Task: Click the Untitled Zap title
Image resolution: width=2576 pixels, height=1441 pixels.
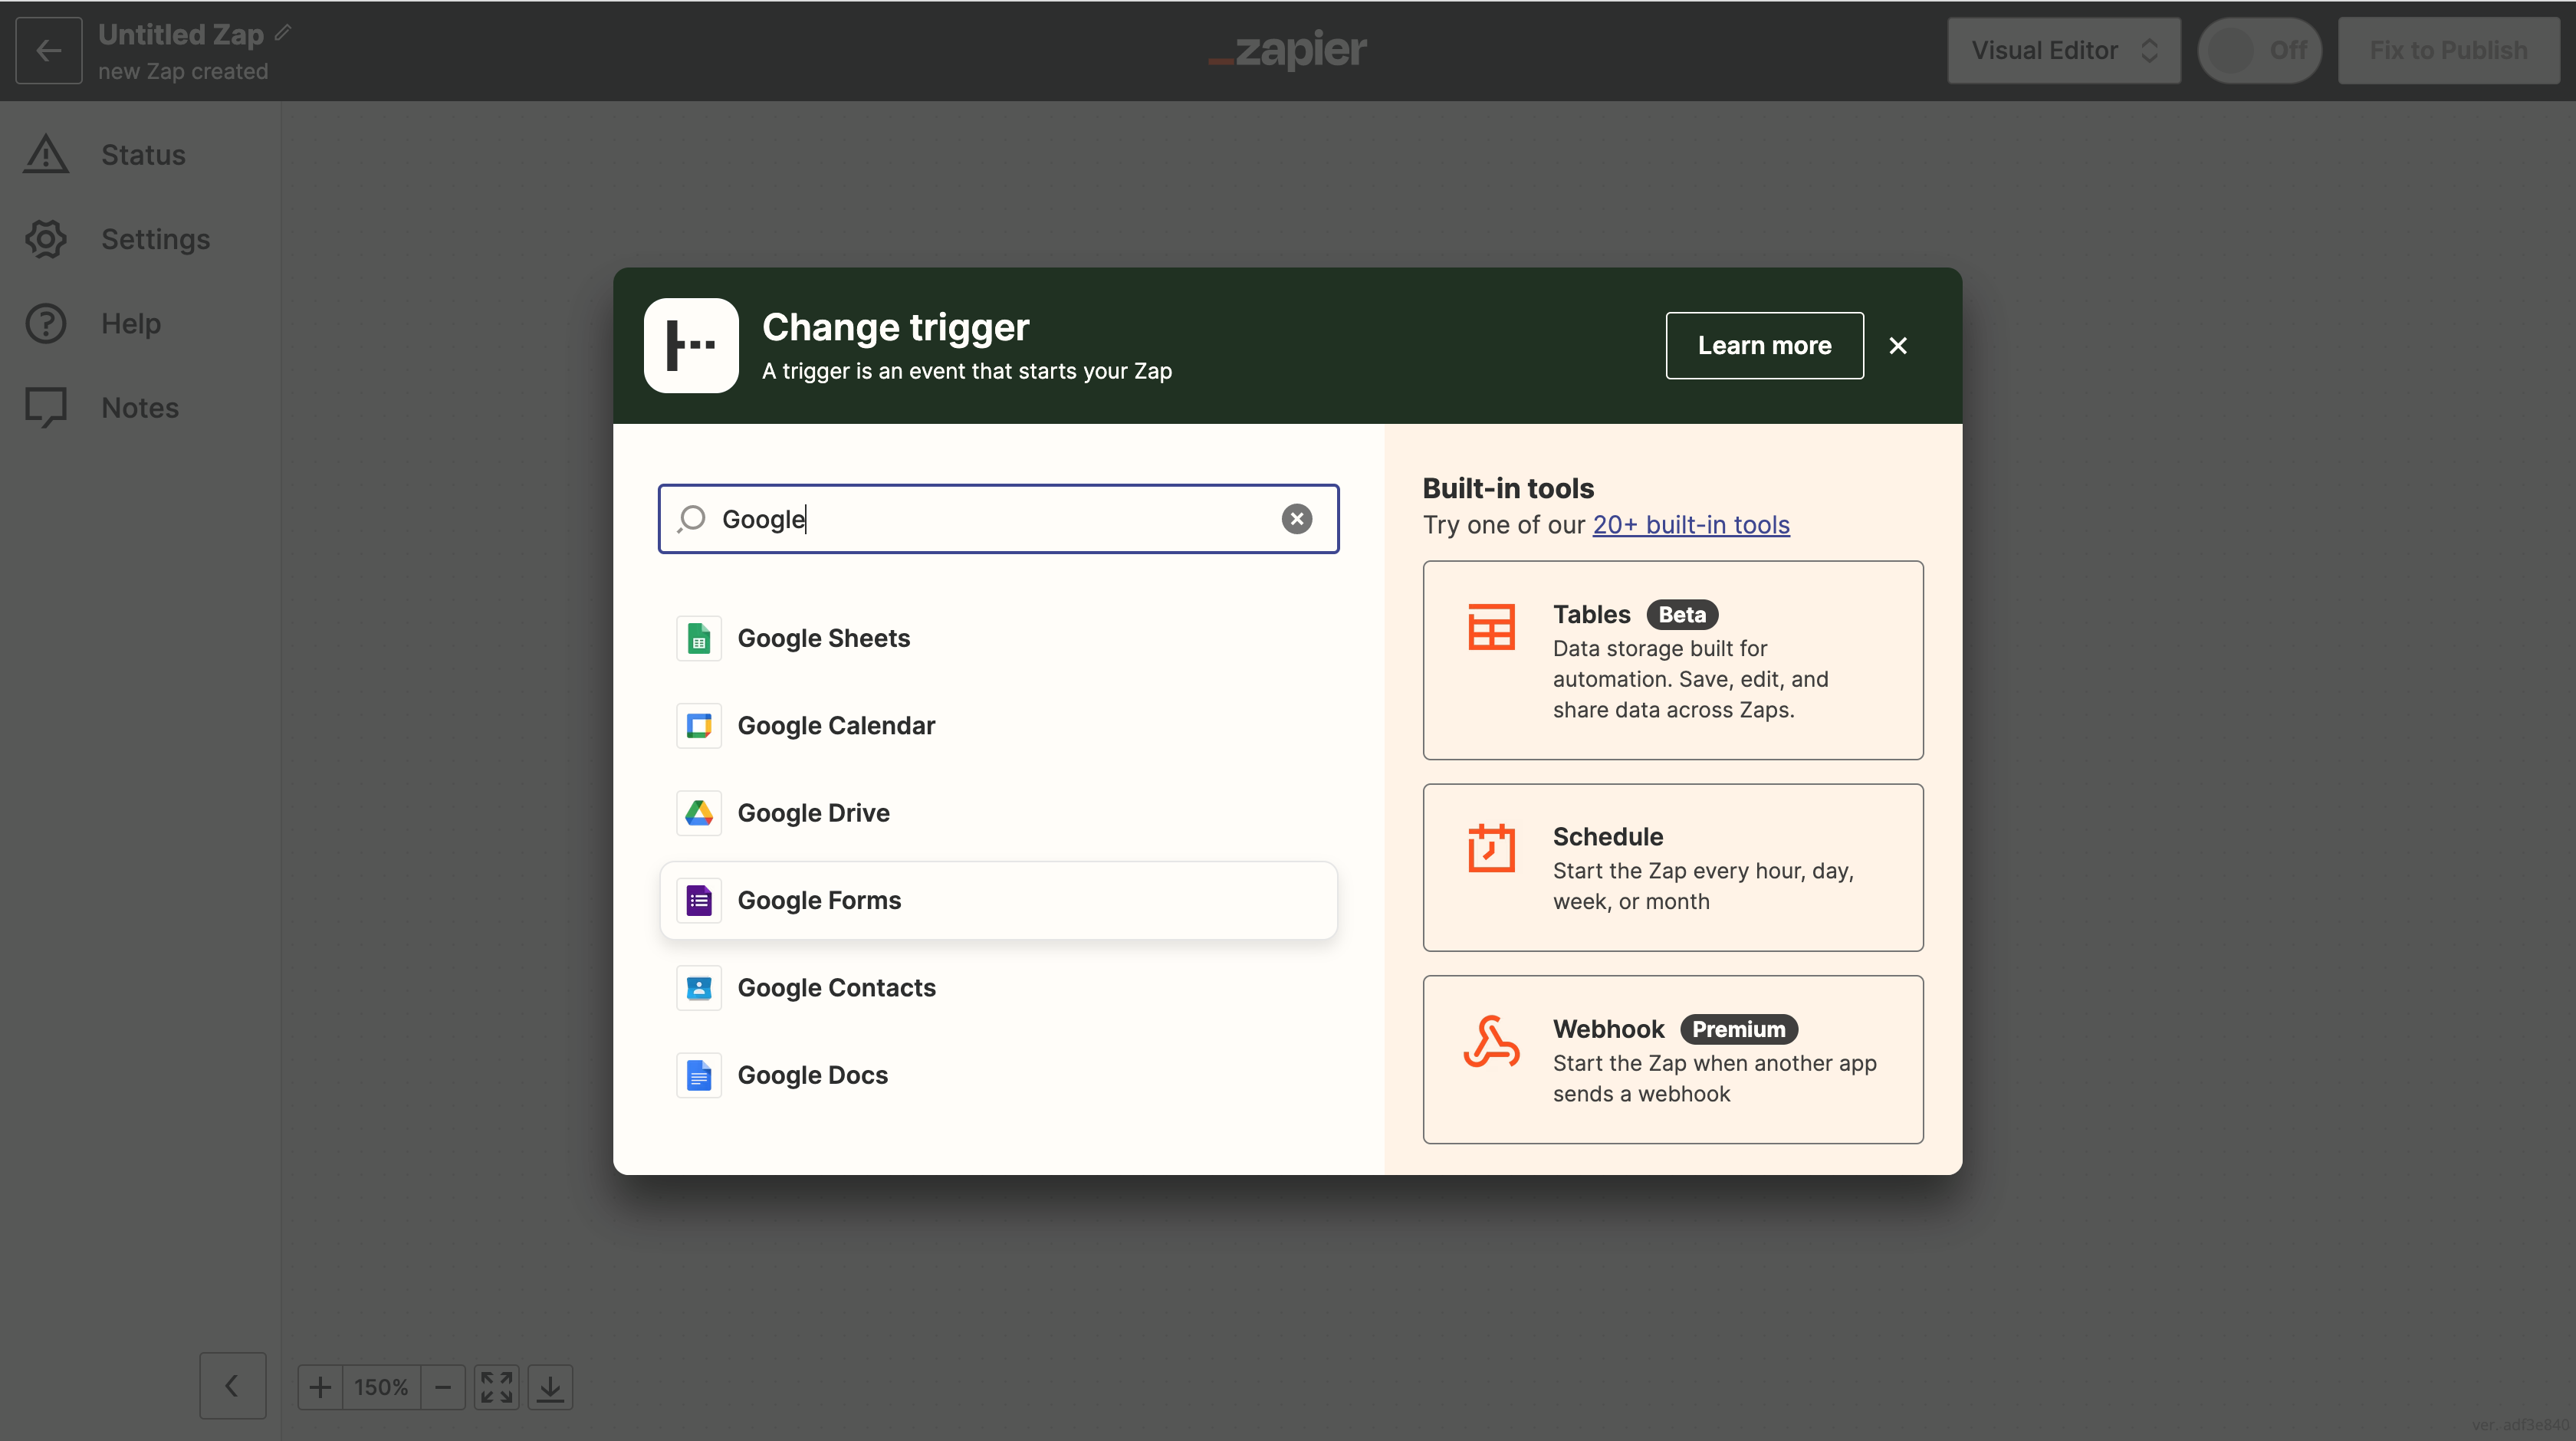Action: click(x=181, y=34)
